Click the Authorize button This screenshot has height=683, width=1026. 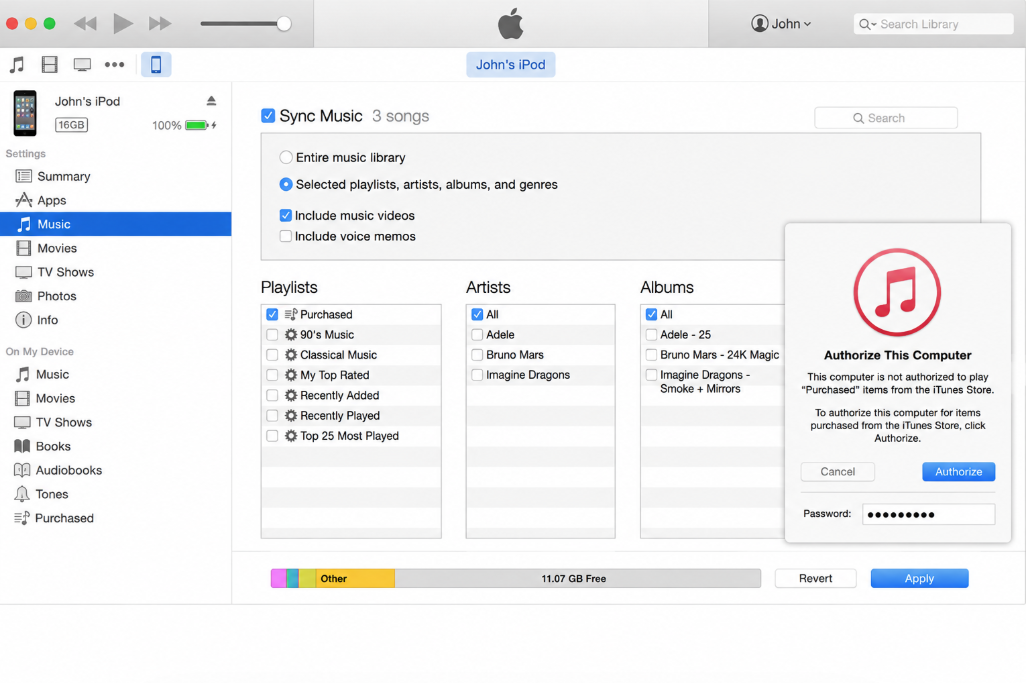point(959,472)
